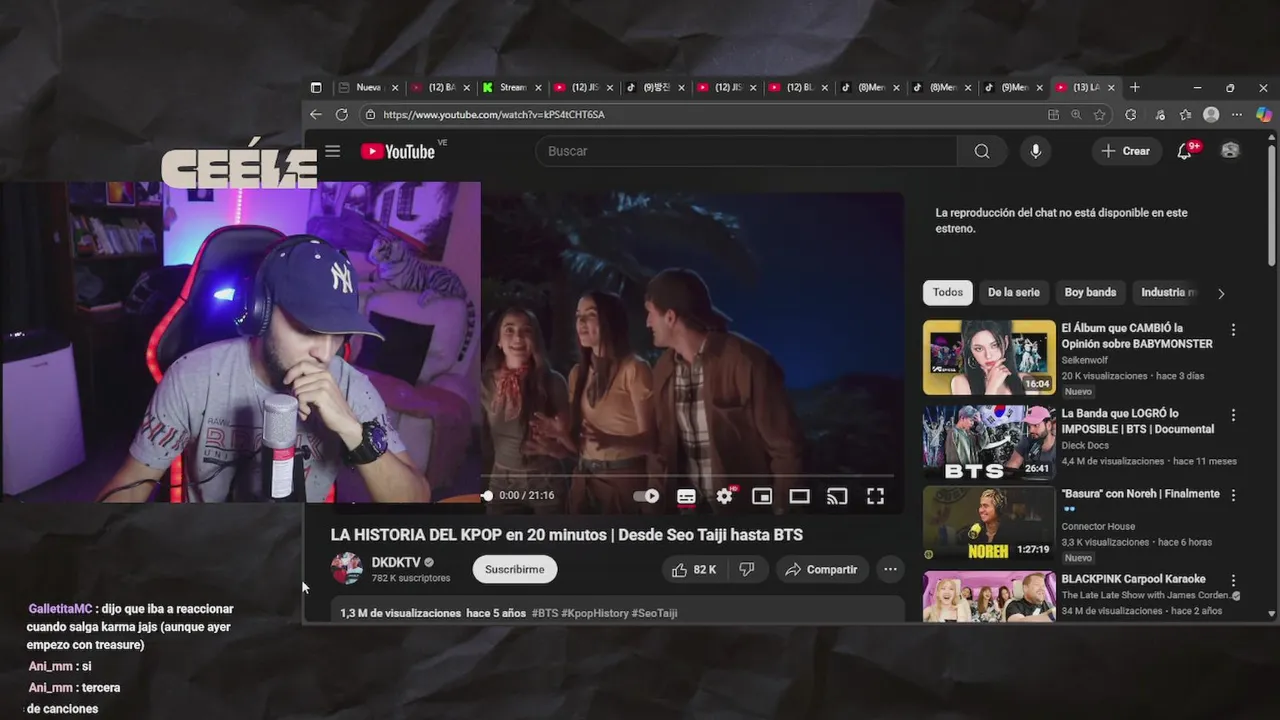Open options menu for Basura con Noreh video
Image resolution: width=1280 pixels, height=720 pixels.
(1233, 495)
